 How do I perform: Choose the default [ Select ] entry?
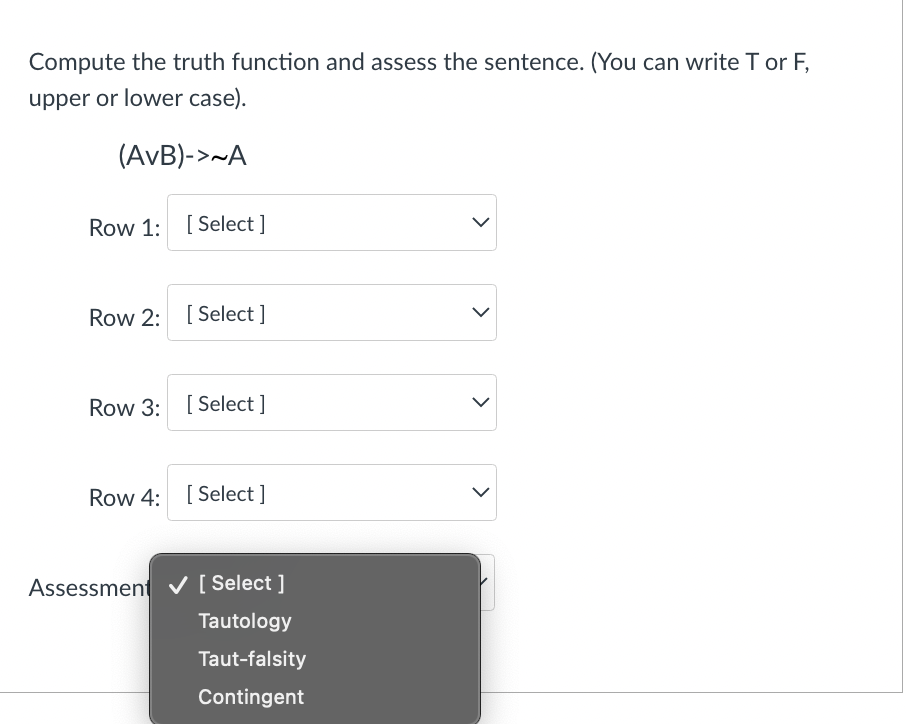tap(241, 583)
